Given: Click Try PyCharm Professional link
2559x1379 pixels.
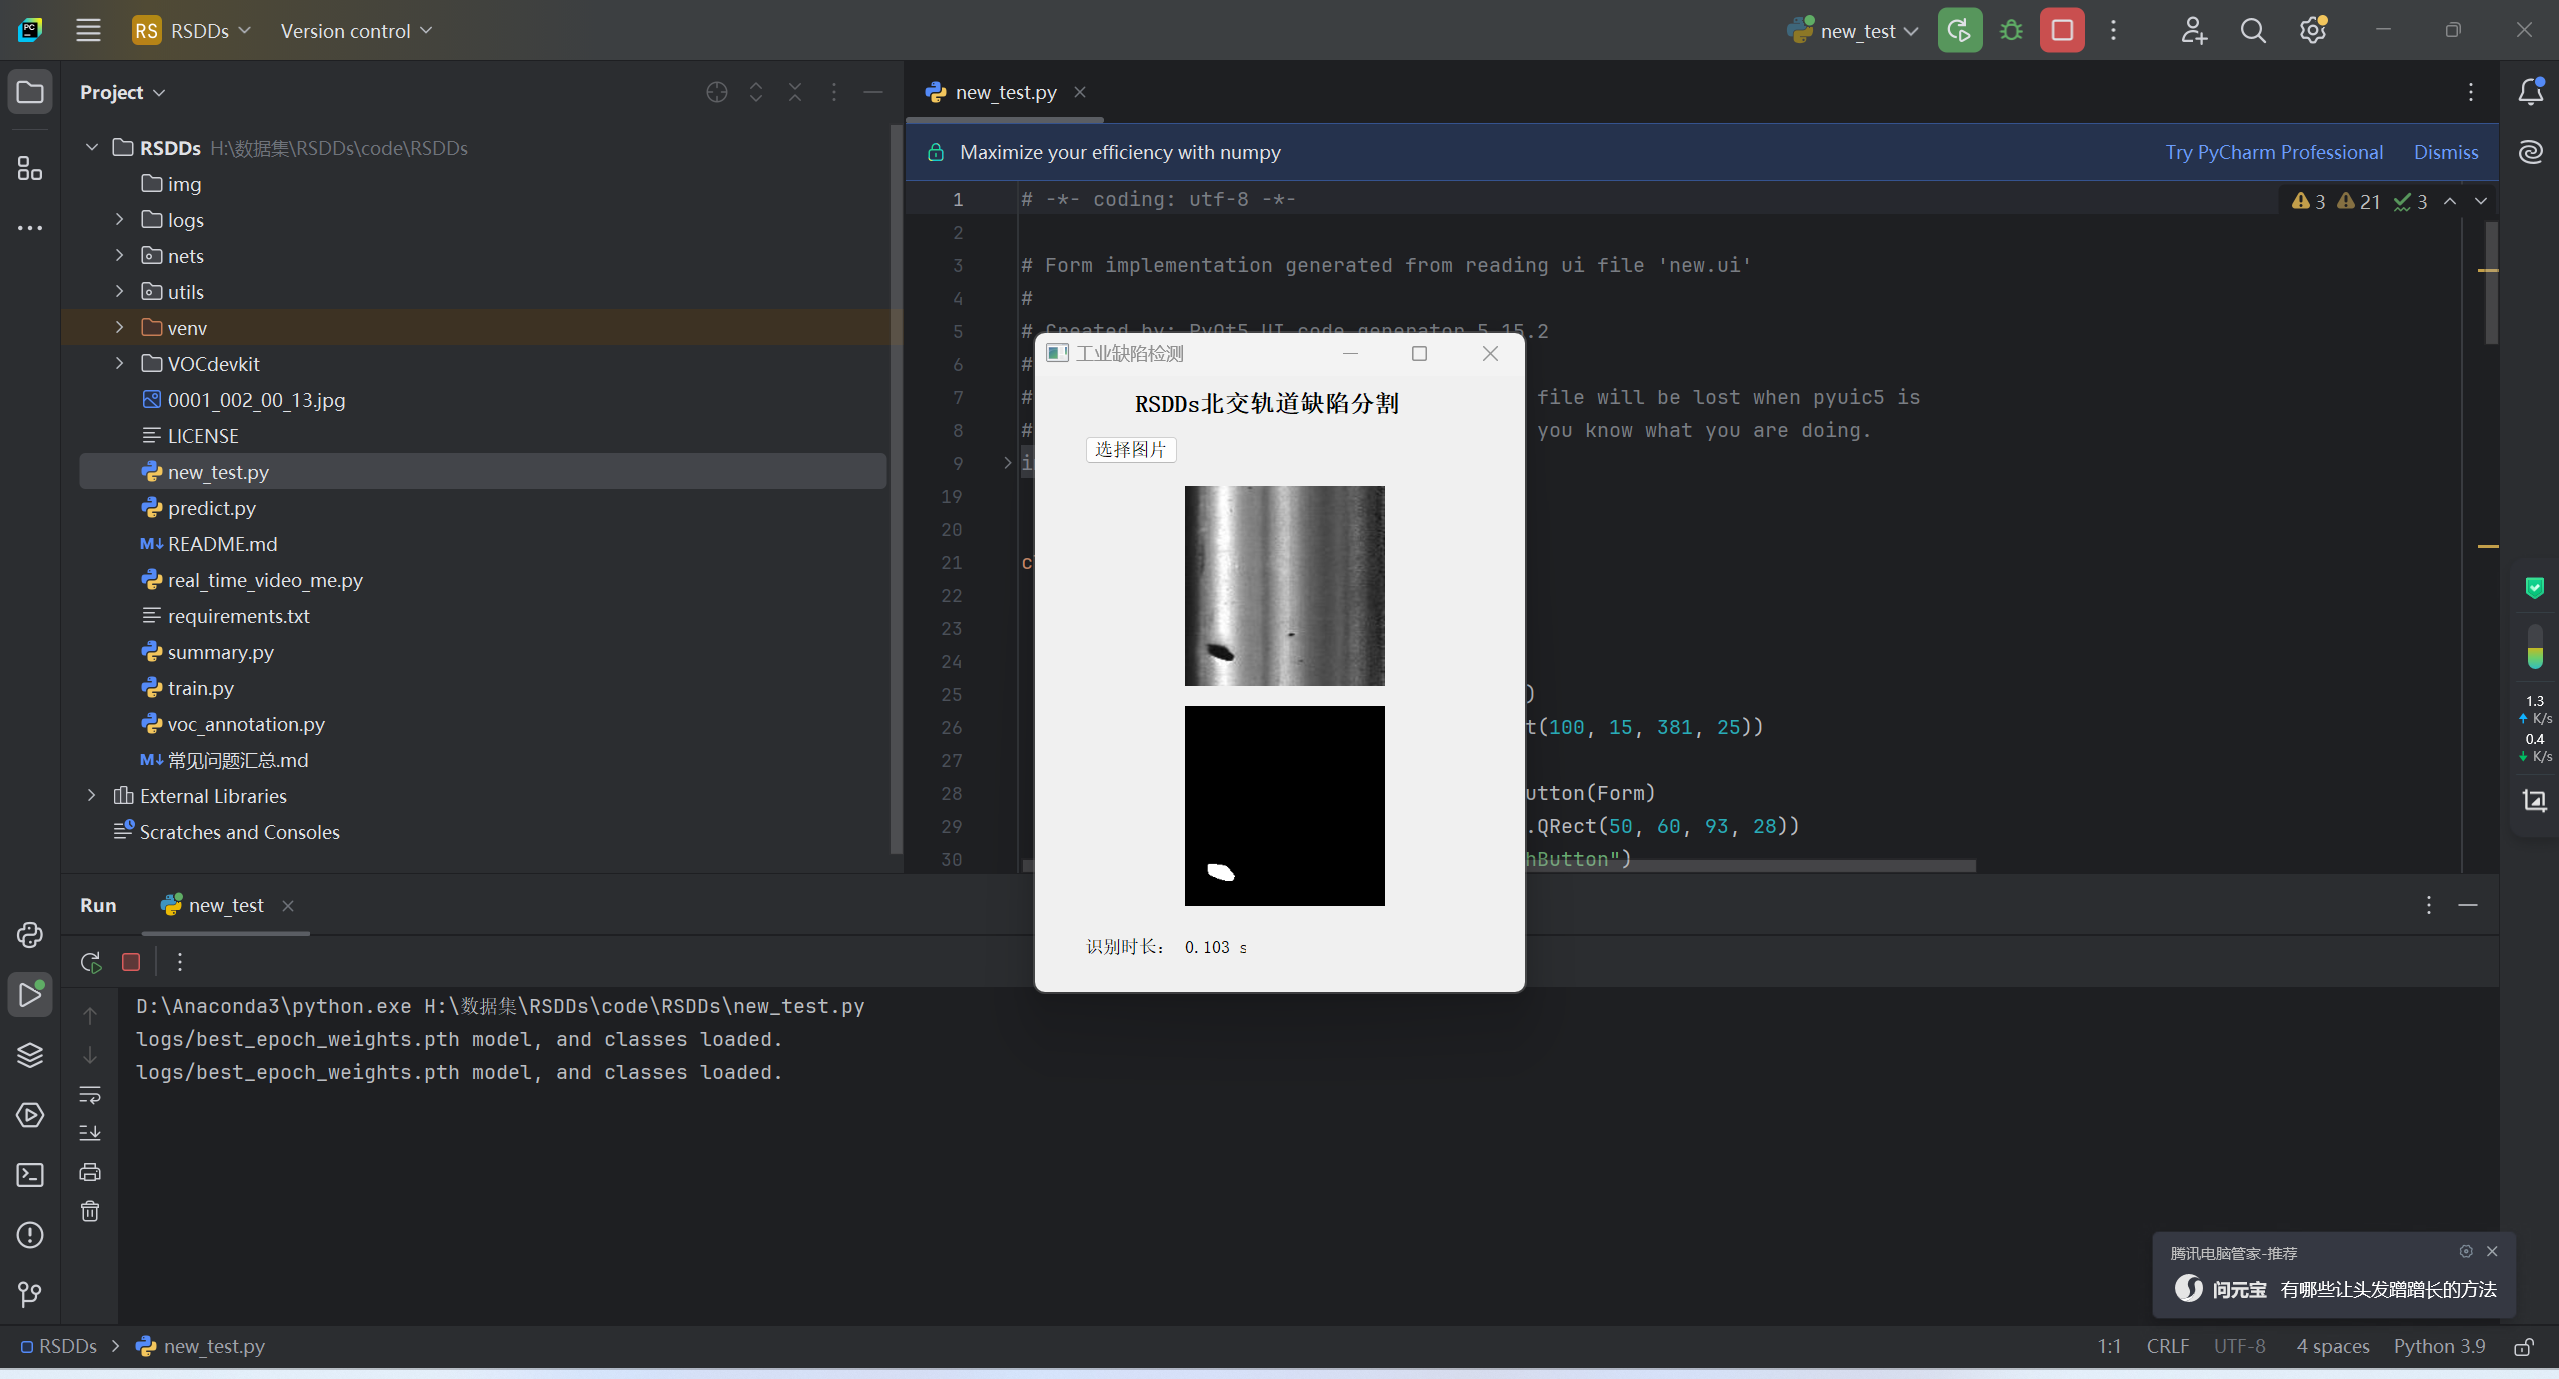Looking at the screenshot, I should tap(2274, 152).
